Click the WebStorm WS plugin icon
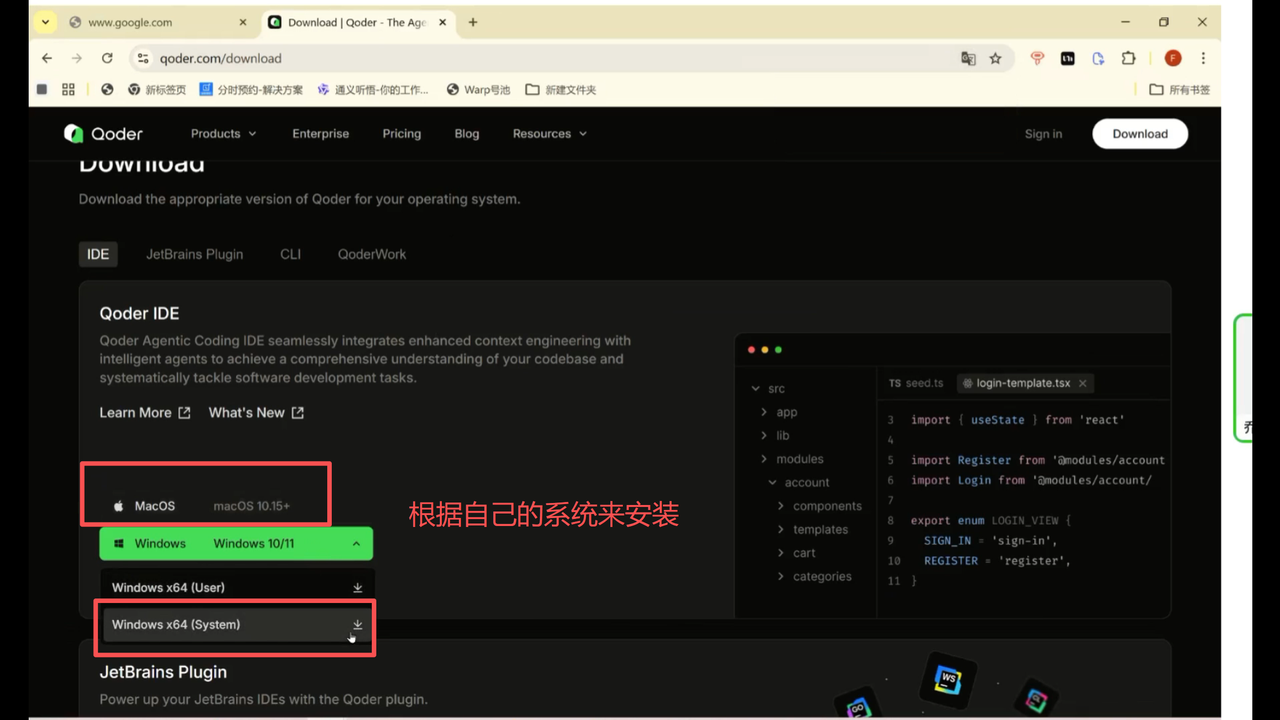Viewport: 1280px width, 720px height. click(x=947, y=681)
